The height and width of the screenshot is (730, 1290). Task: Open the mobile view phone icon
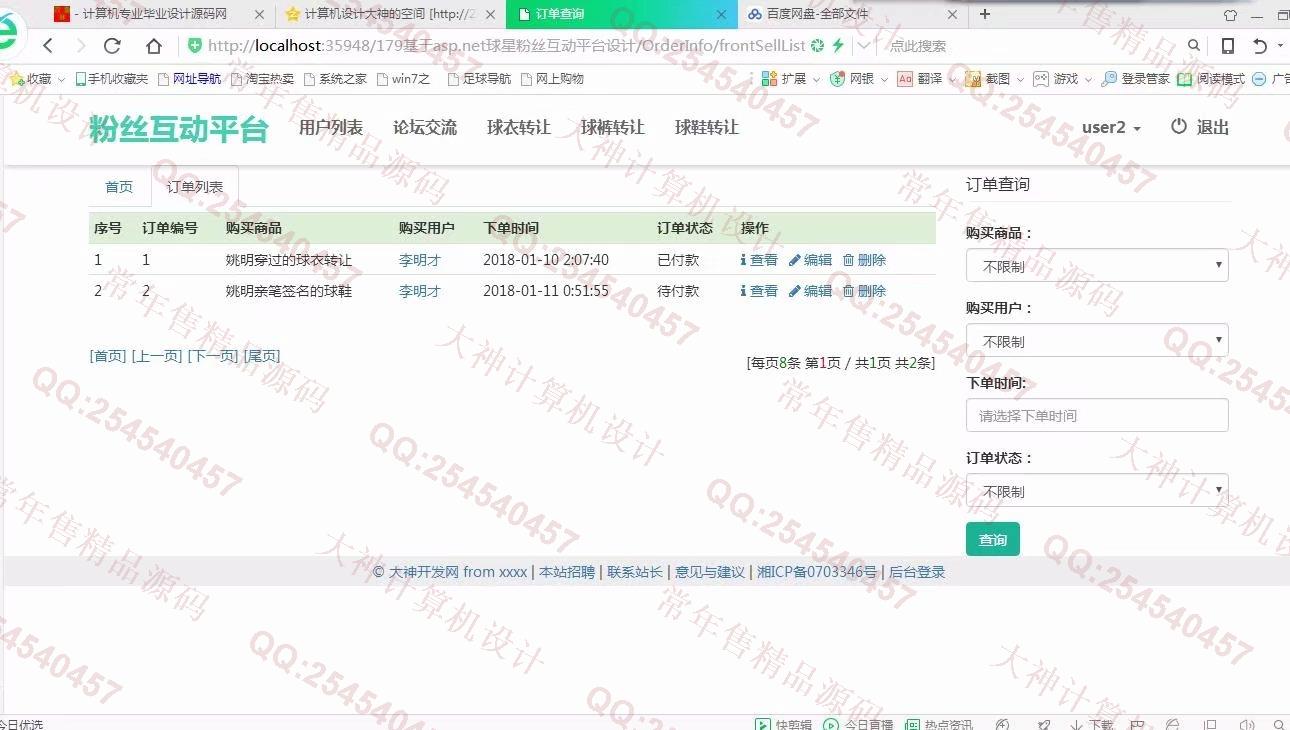1228,46
